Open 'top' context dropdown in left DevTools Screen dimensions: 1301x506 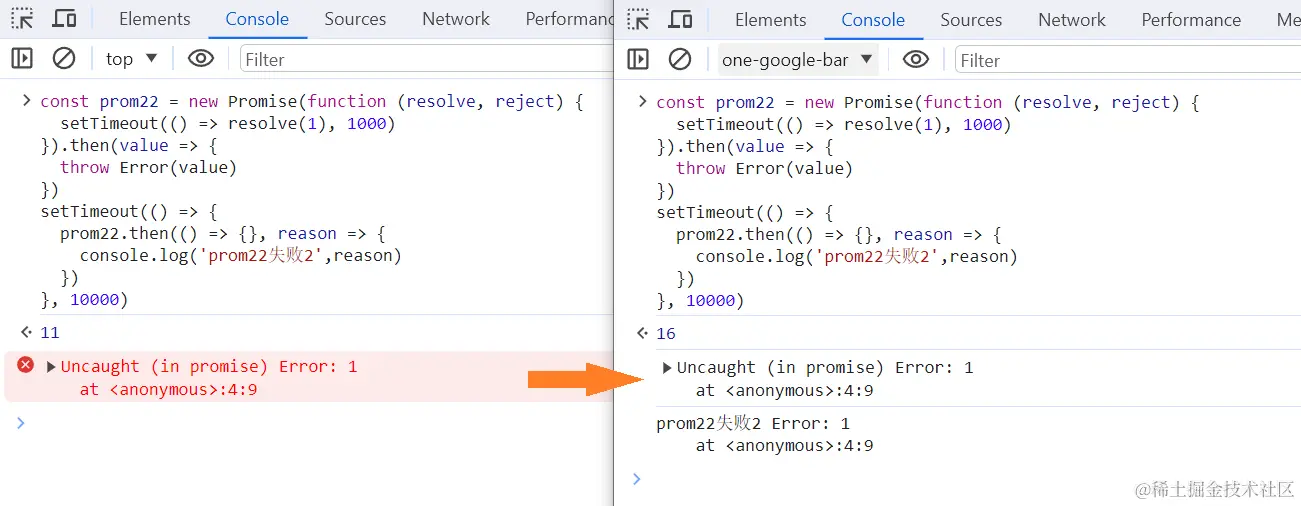132,59
